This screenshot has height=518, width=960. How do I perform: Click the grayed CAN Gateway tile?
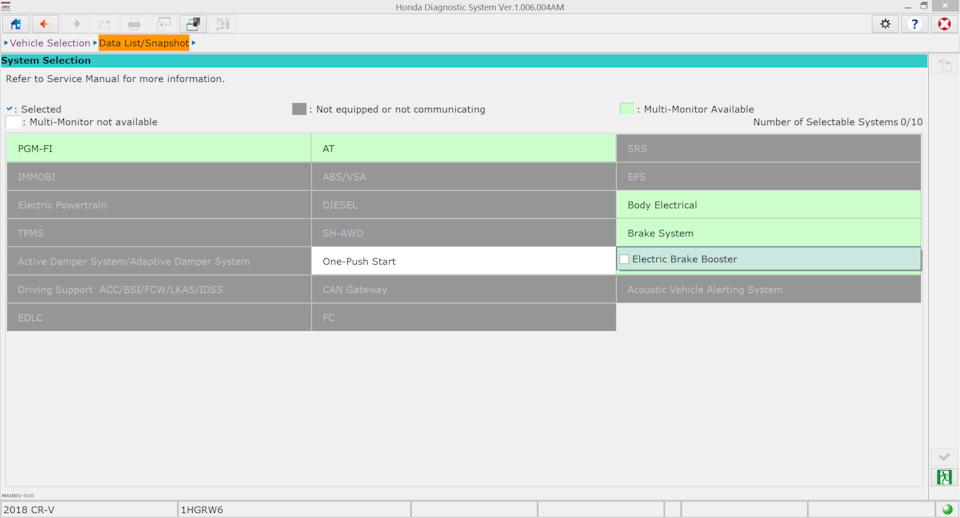[463, 290]
